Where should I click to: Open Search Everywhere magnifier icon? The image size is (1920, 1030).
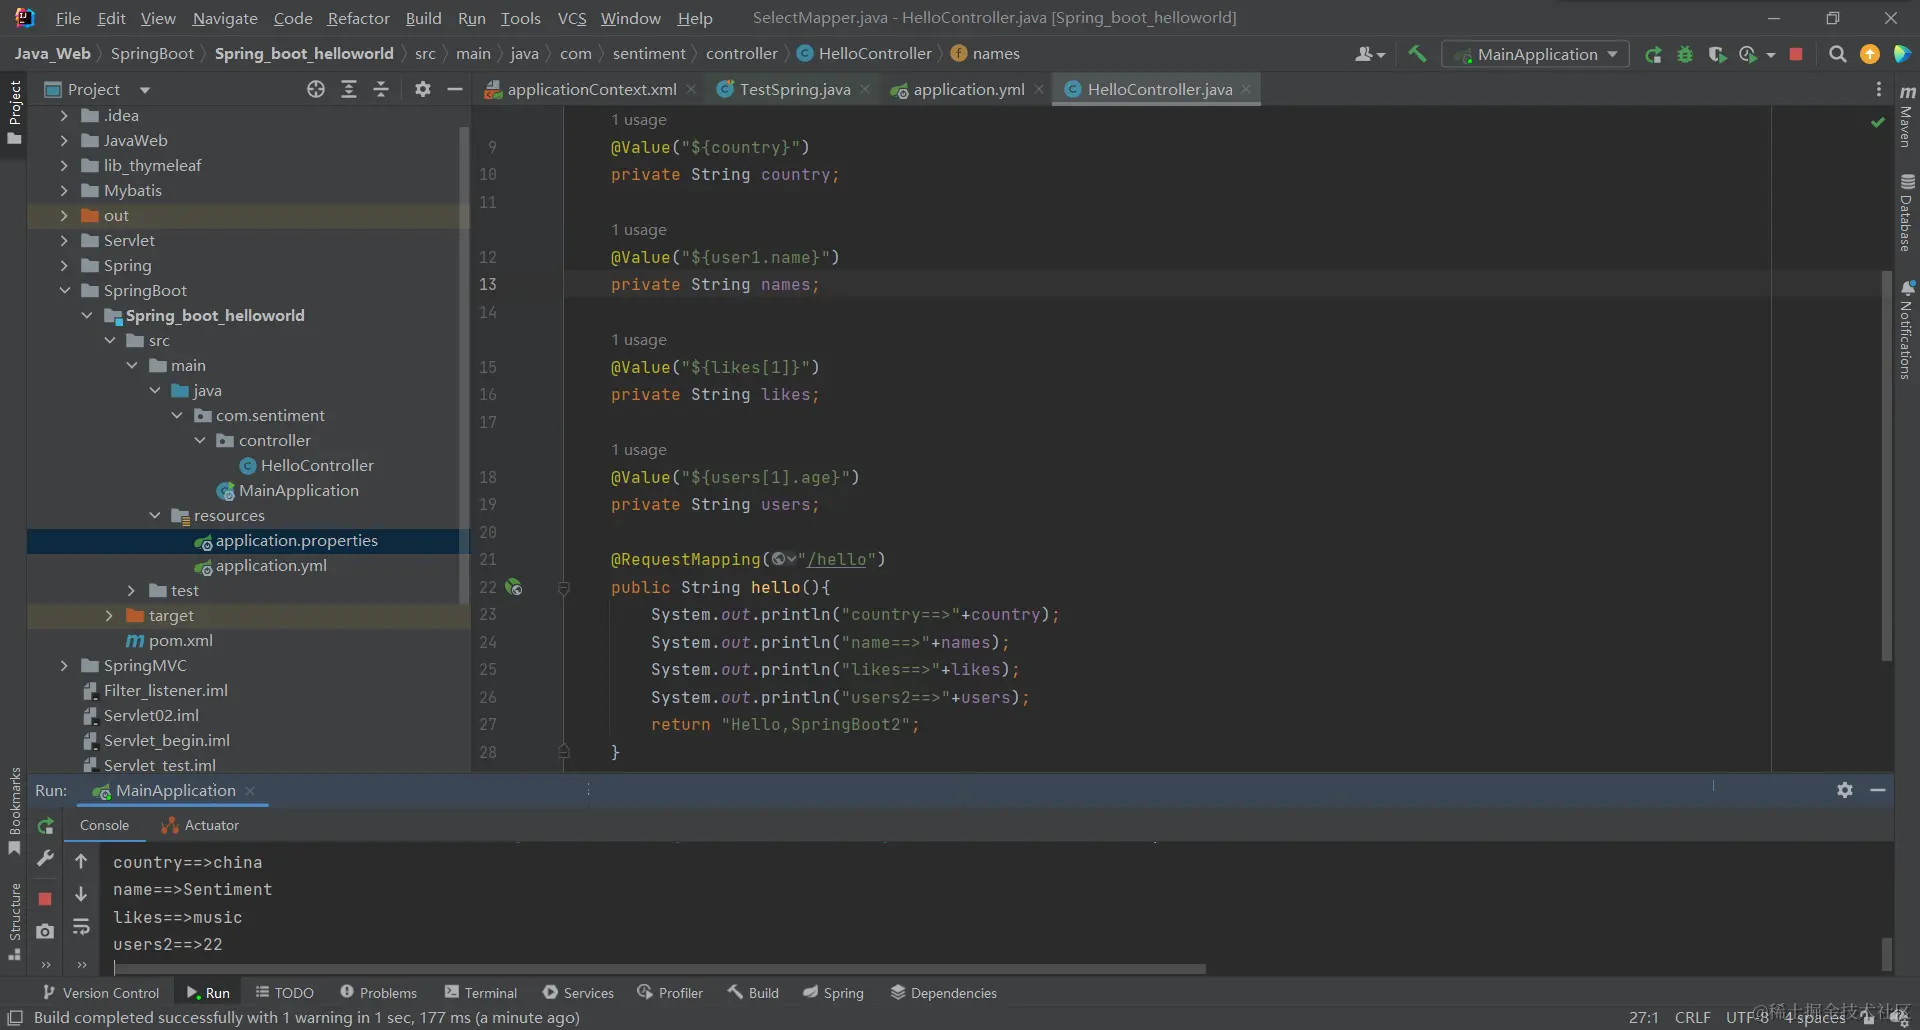coord(1837,54)
